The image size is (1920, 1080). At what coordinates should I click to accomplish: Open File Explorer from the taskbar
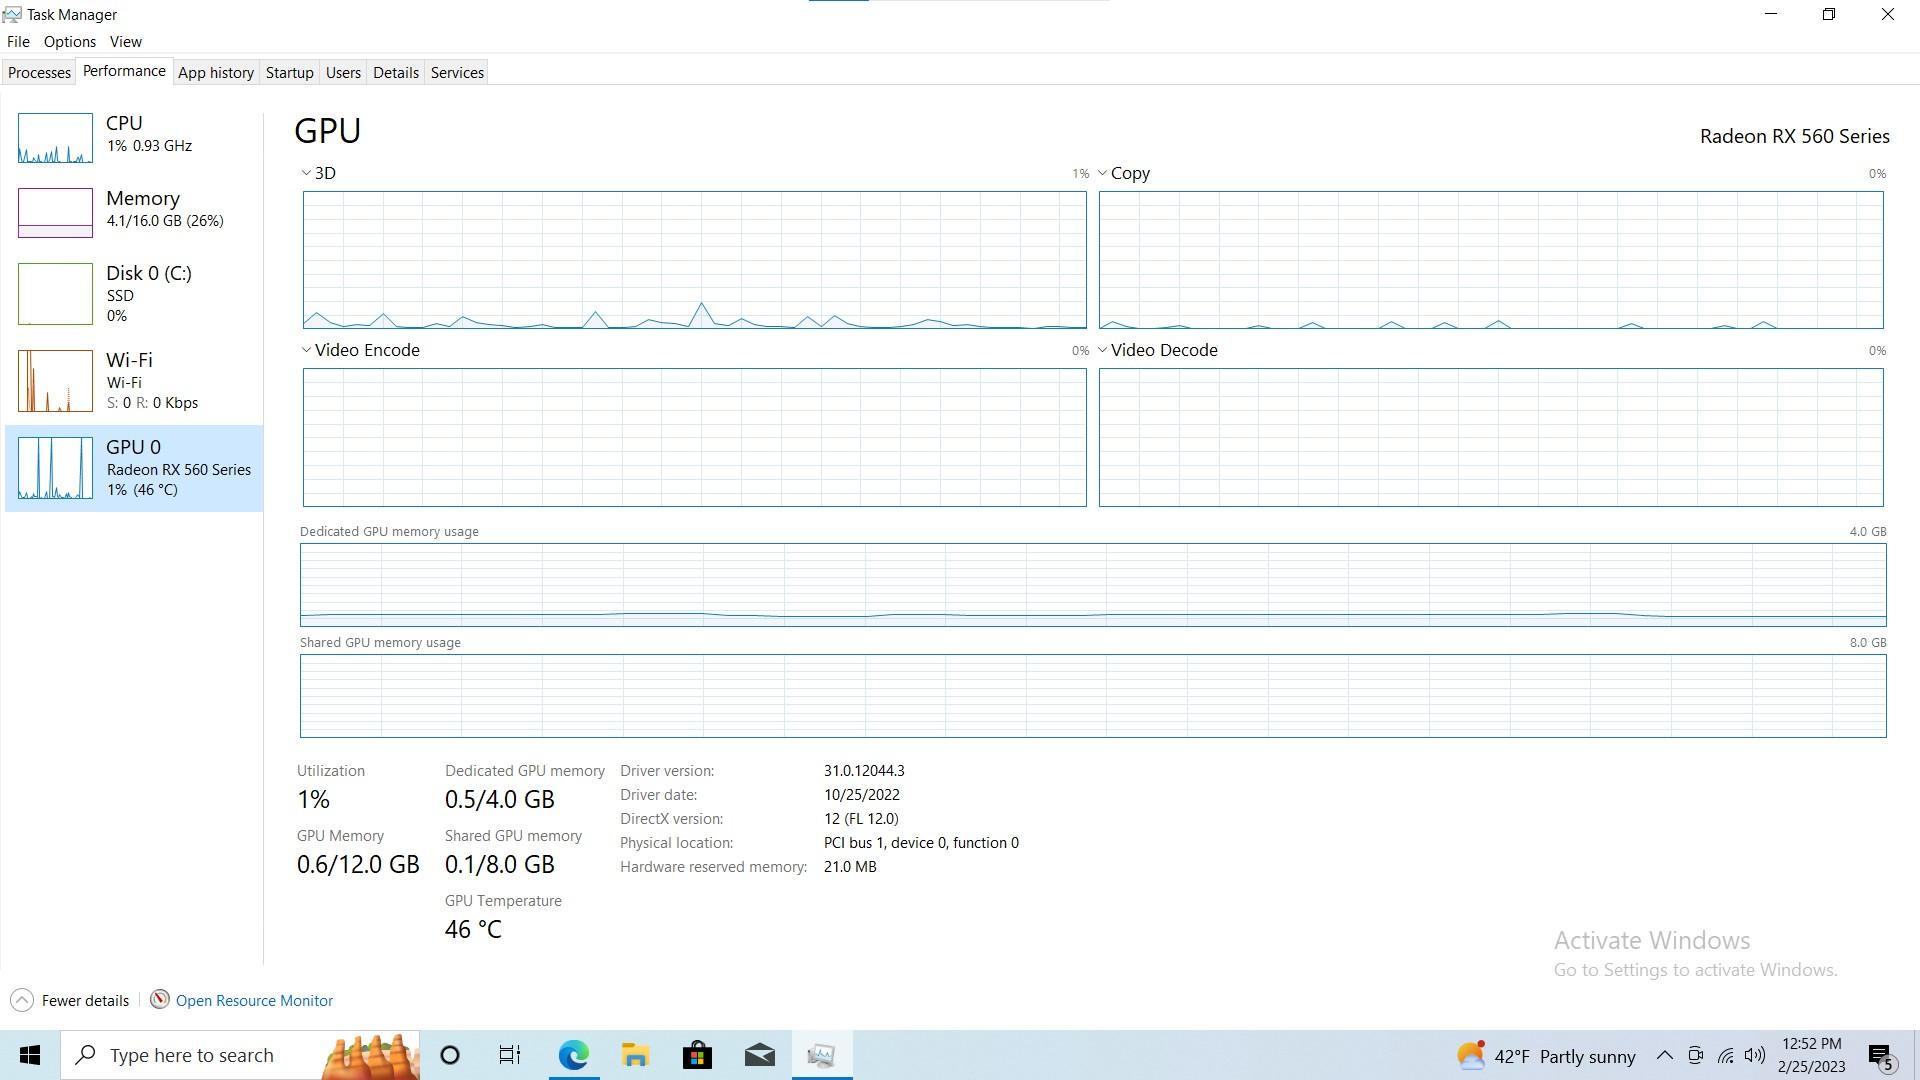click(635, 1055)
